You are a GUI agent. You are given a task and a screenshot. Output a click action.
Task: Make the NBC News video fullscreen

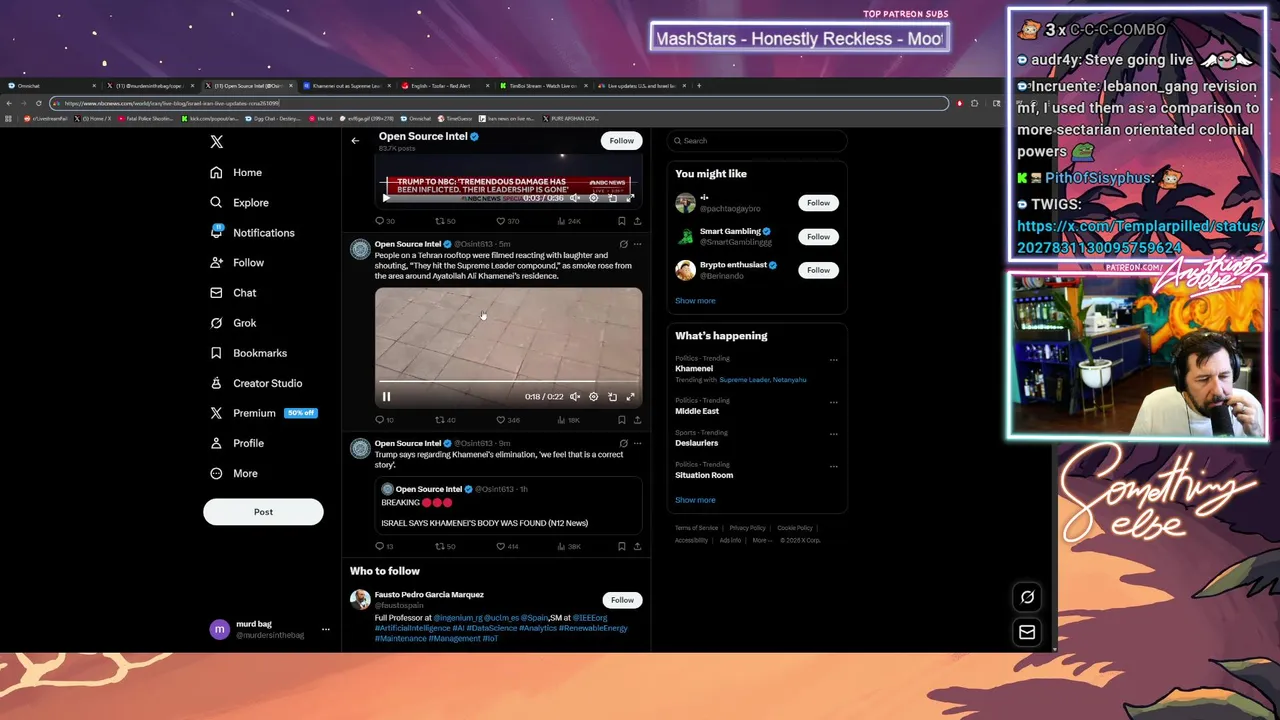click(x=630, y=198)
